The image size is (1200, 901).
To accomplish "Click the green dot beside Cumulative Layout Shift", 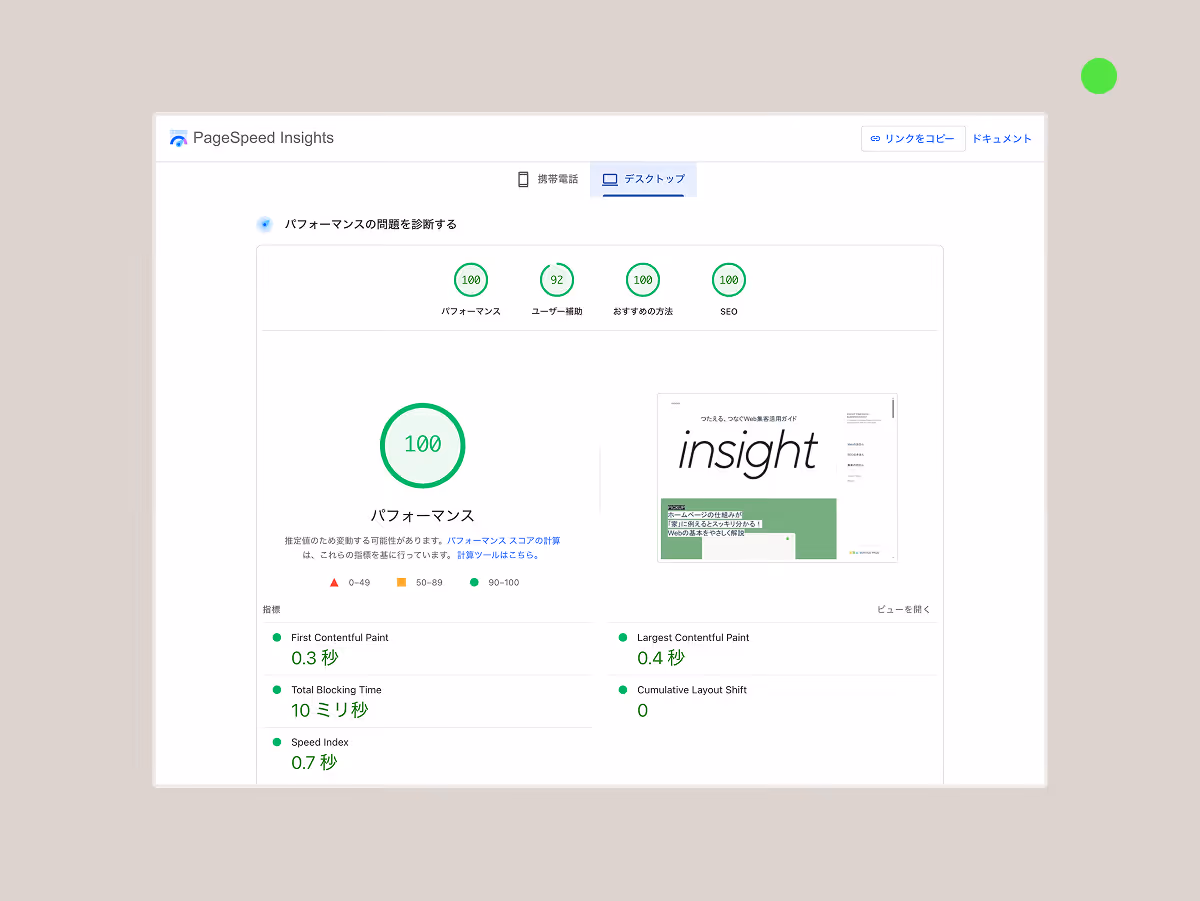I will pyautogui.click(x=623, y=689).
